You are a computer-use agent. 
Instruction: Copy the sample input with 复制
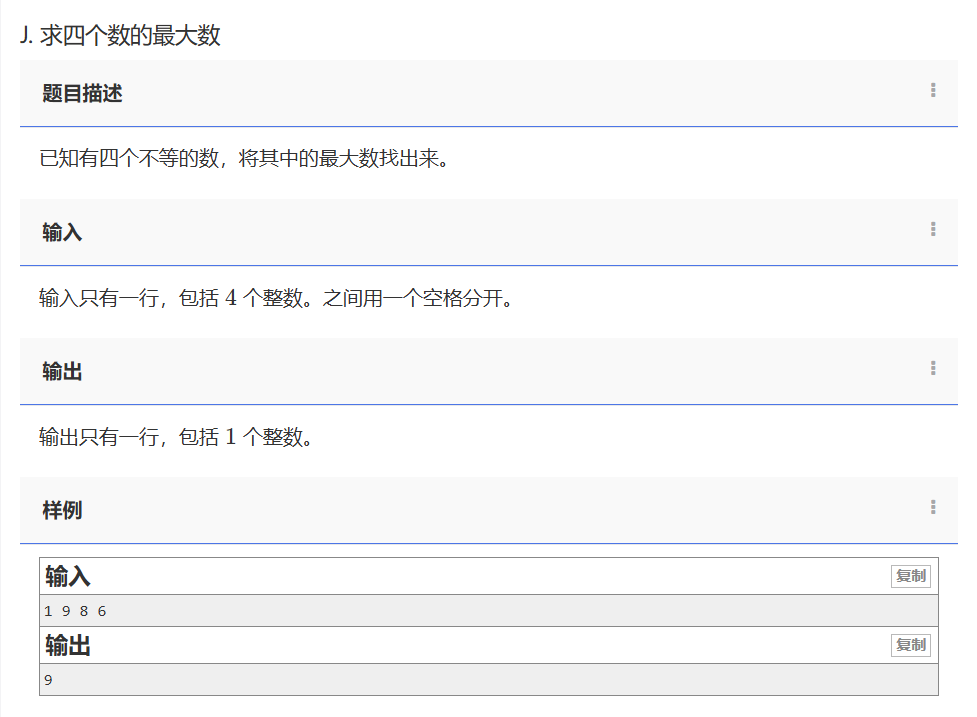(910, 576)
